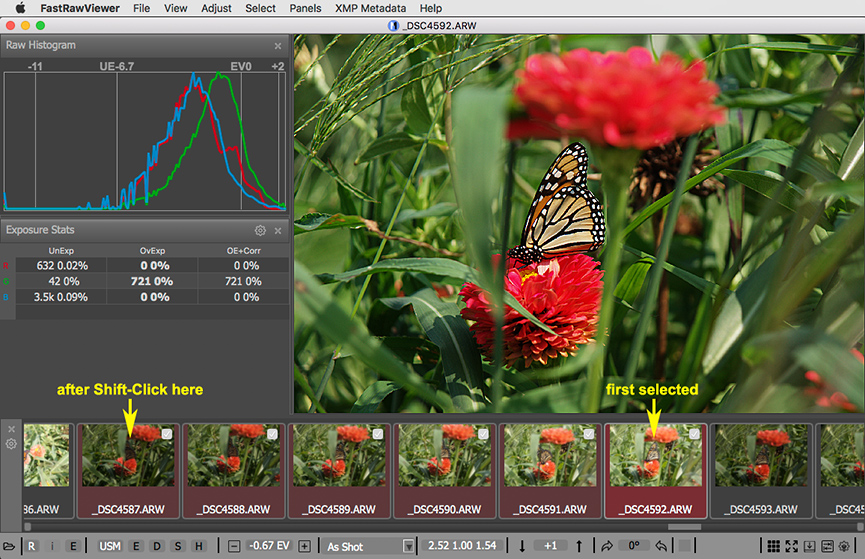Open the As Shot white balance dropdown
Viewport: 865px width, 559px height.
coord(369,546)
